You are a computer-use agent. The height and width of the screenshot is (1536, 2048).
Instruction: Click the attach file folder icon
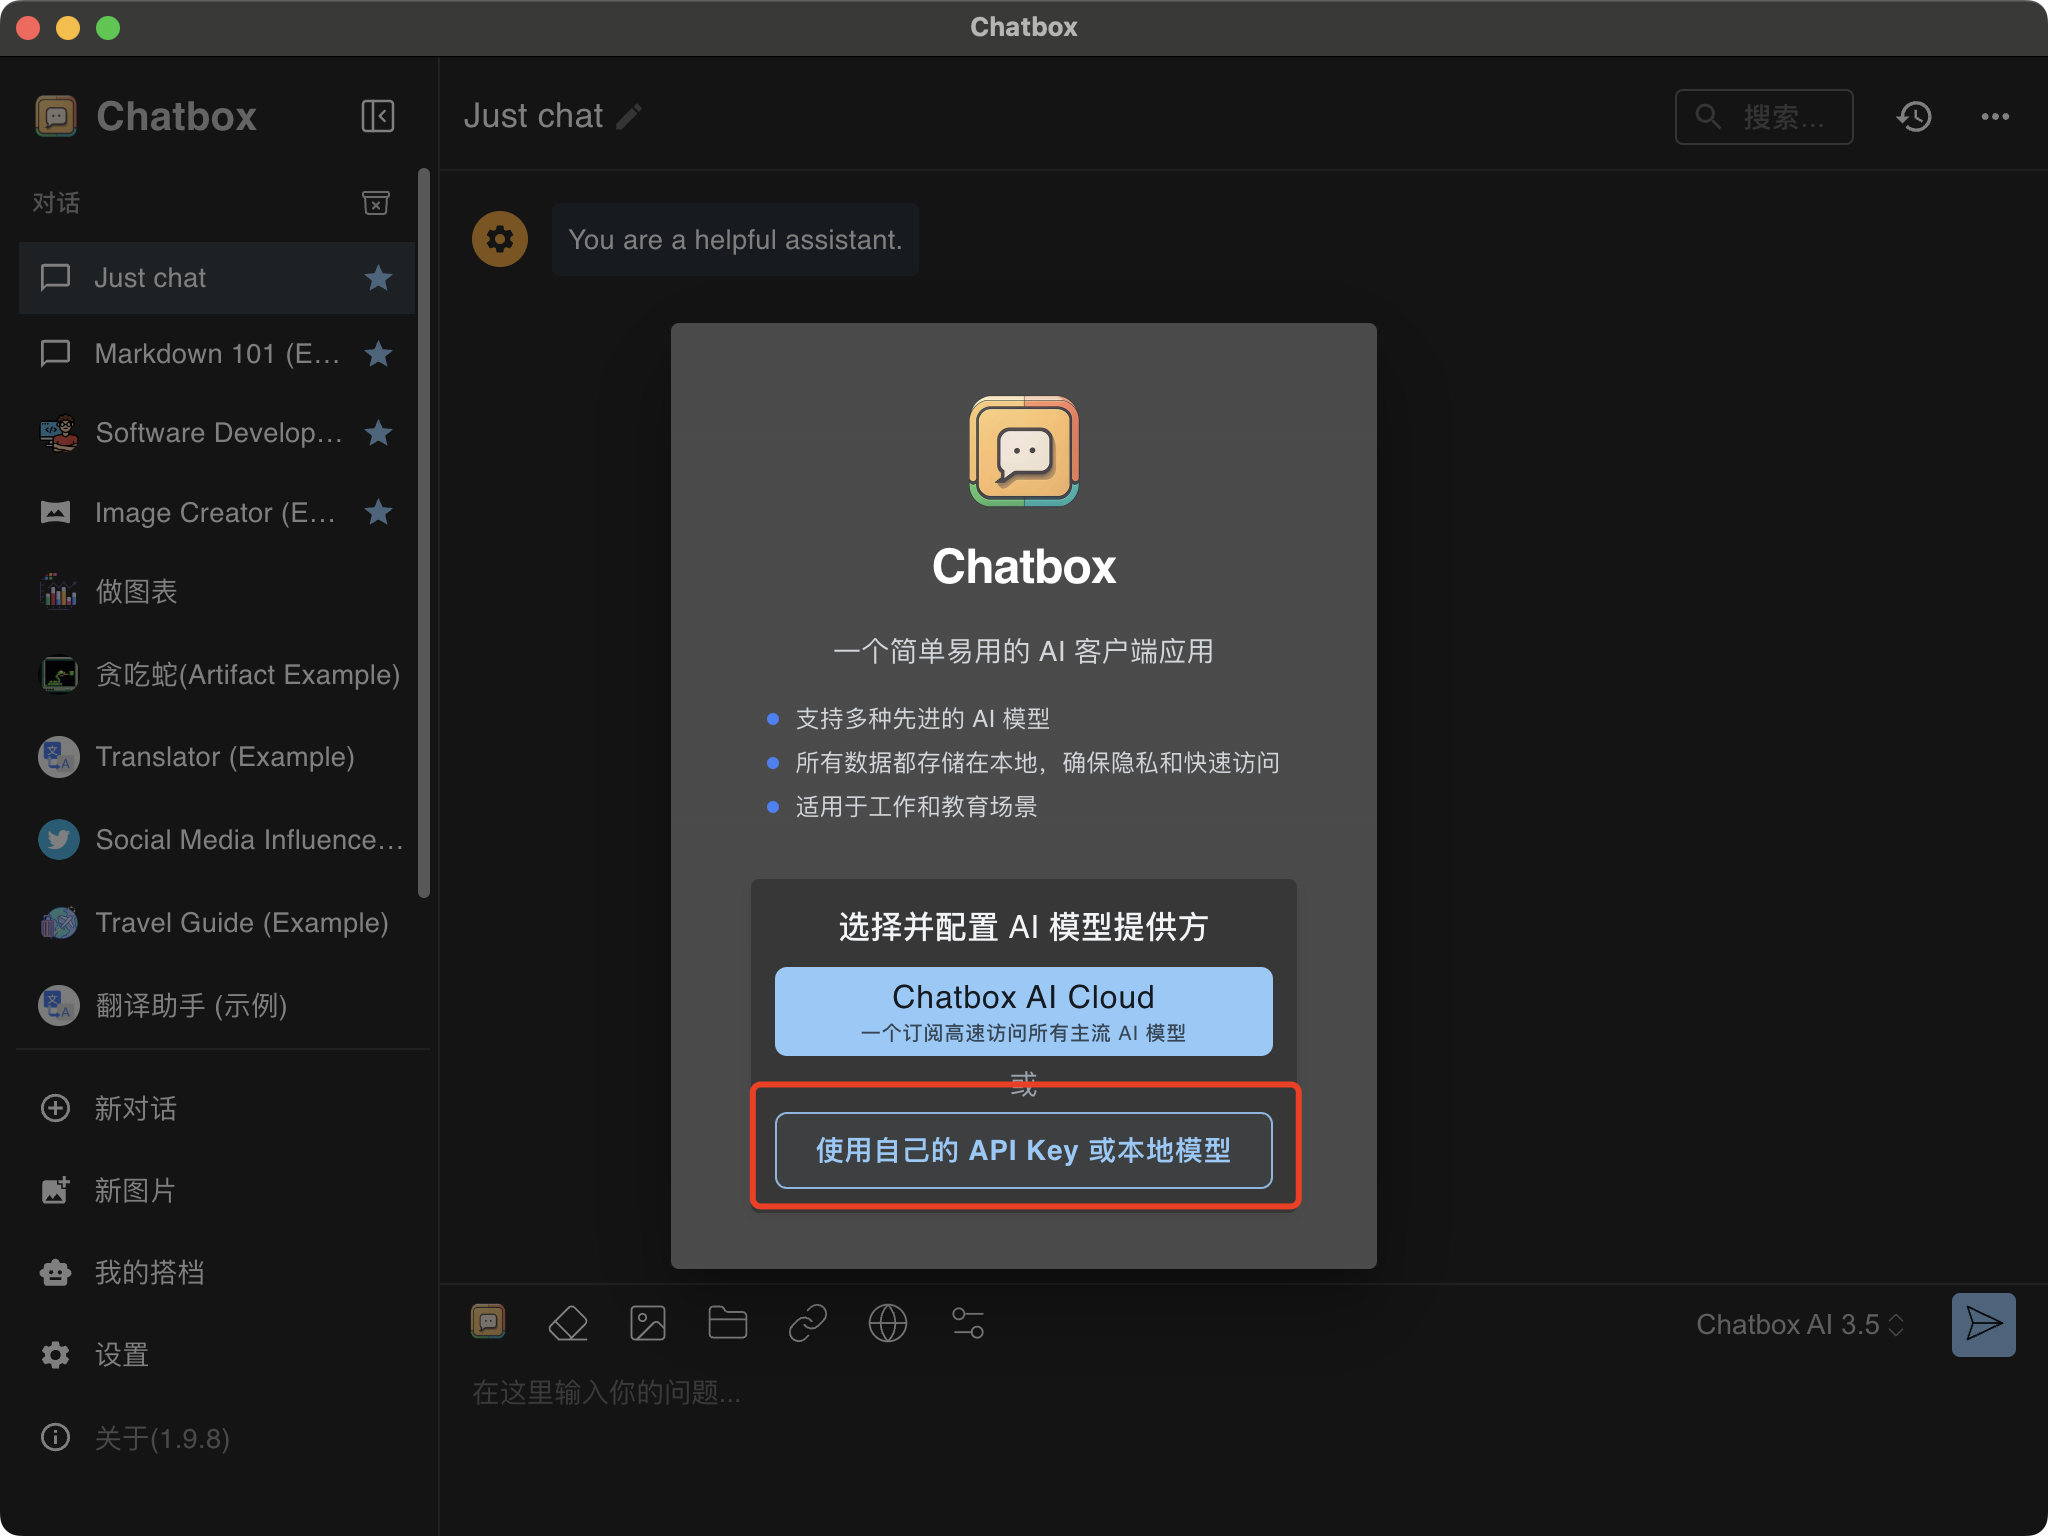tap(727, 1323)
